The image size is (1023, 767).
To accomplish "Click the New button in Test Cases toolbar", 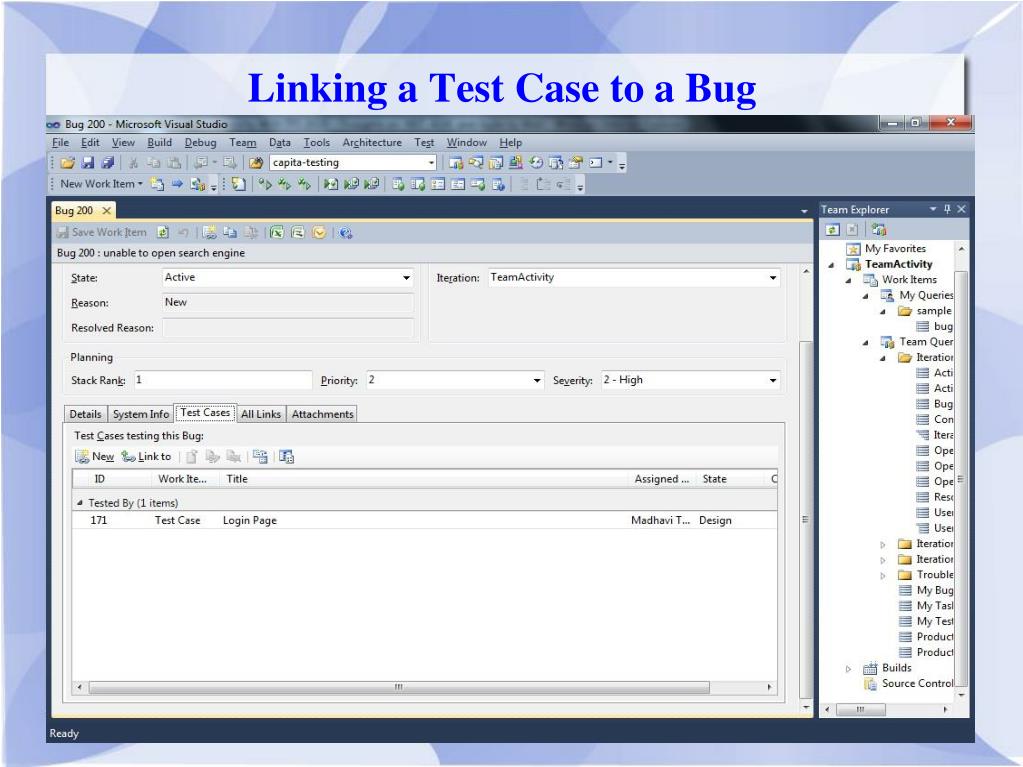I will [x=95, y=457].
